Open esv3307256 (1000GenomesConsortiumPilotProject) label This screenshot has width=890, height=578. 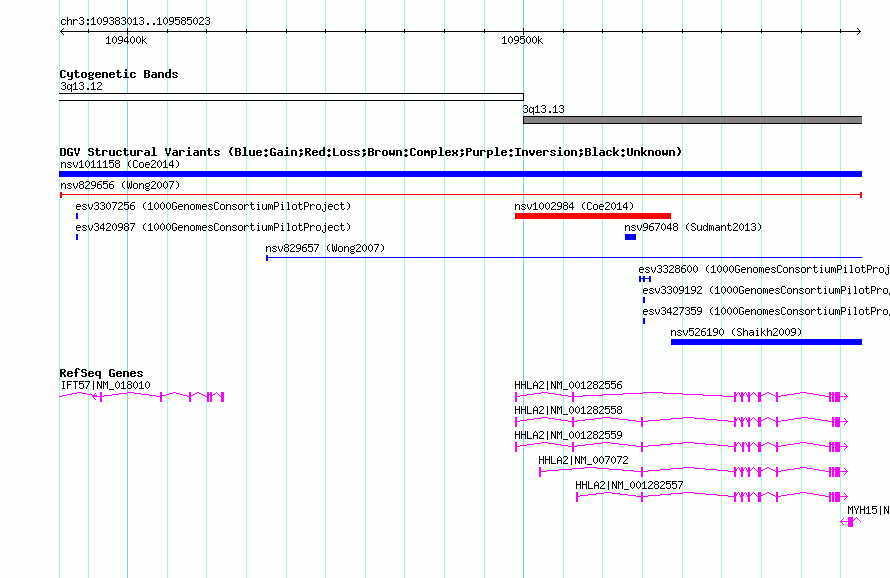[213, 206]
